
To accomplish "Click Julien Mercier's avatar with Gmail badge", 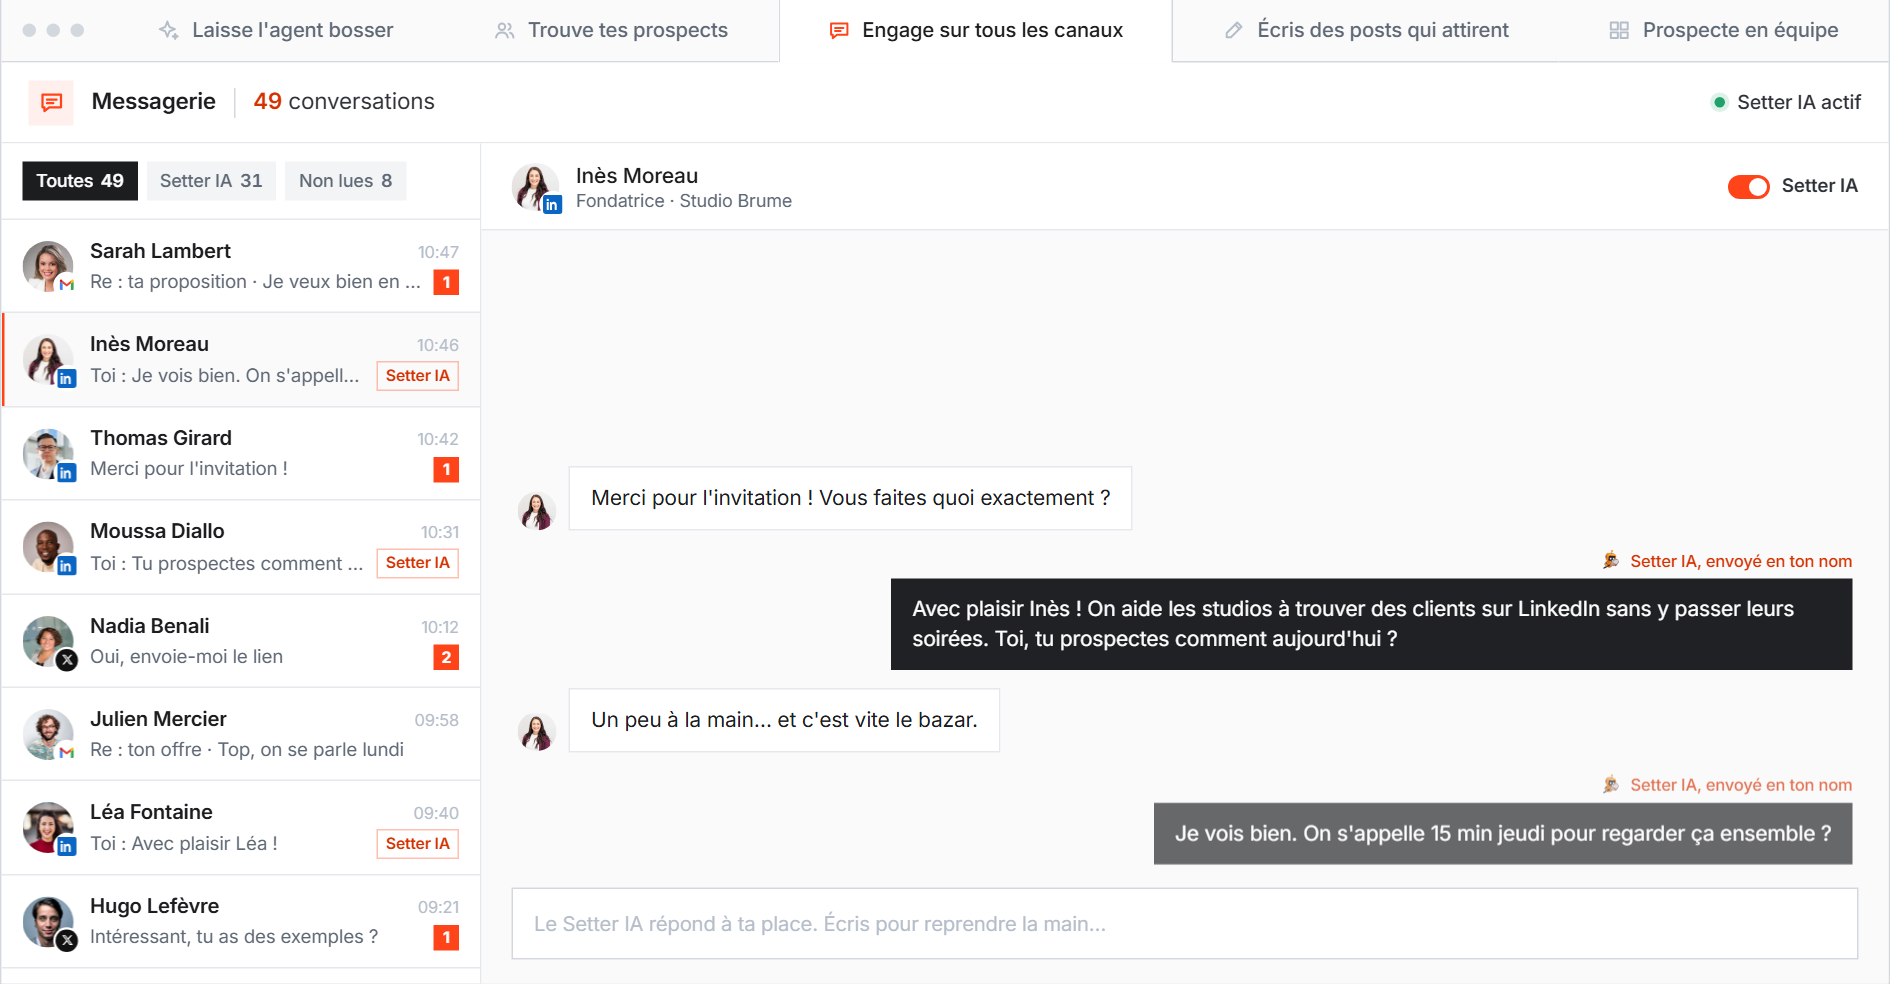I will [x=48, y=734].
